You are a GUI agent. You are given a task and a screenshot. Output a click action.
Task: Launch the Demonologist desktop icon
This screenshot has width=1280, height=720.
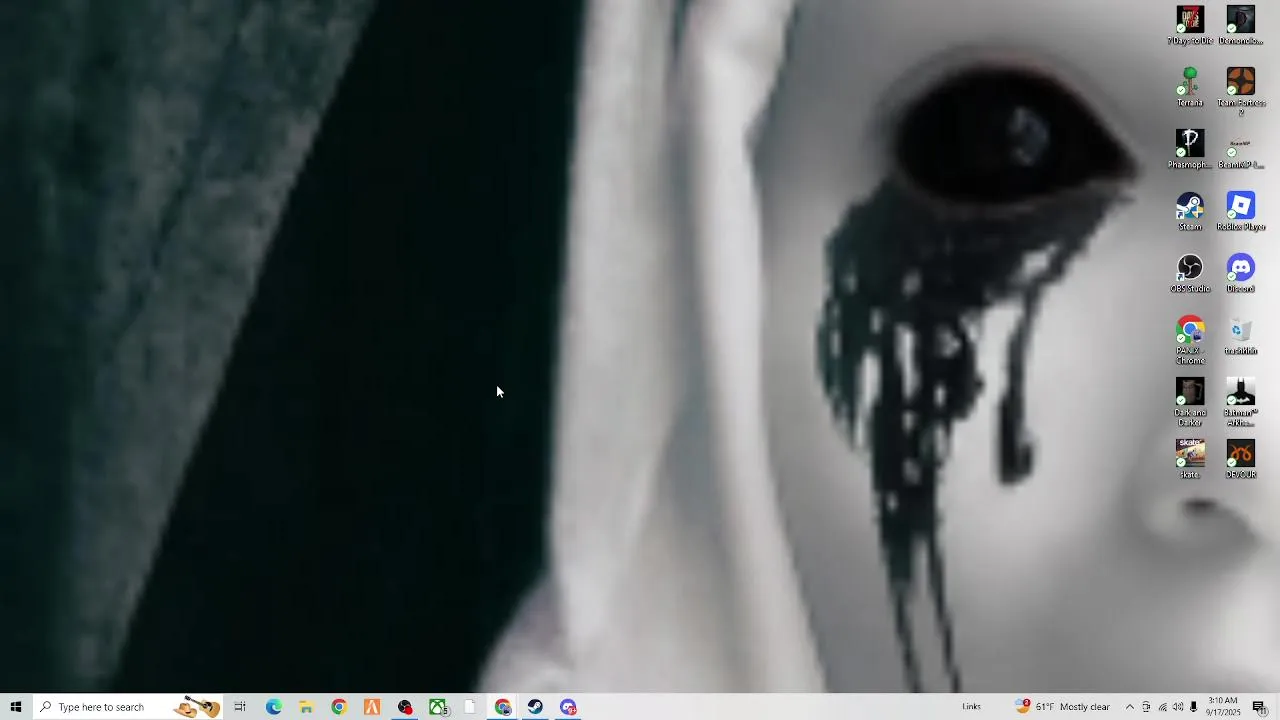1241,25
